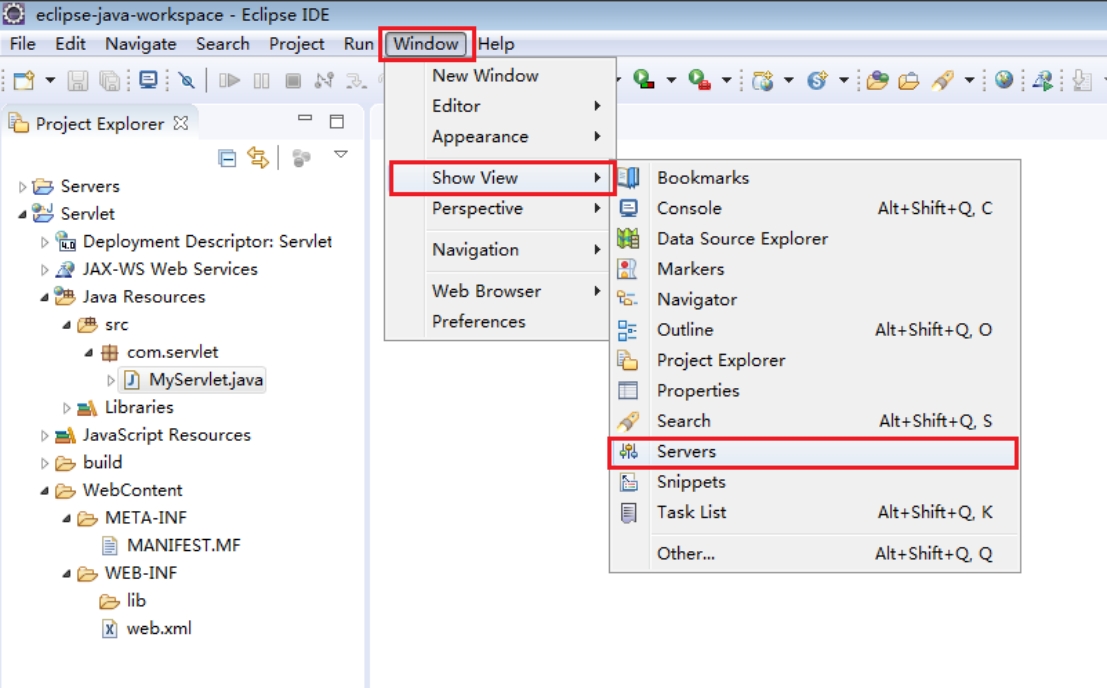Click the Save All toolbar icon

(109, 80)
